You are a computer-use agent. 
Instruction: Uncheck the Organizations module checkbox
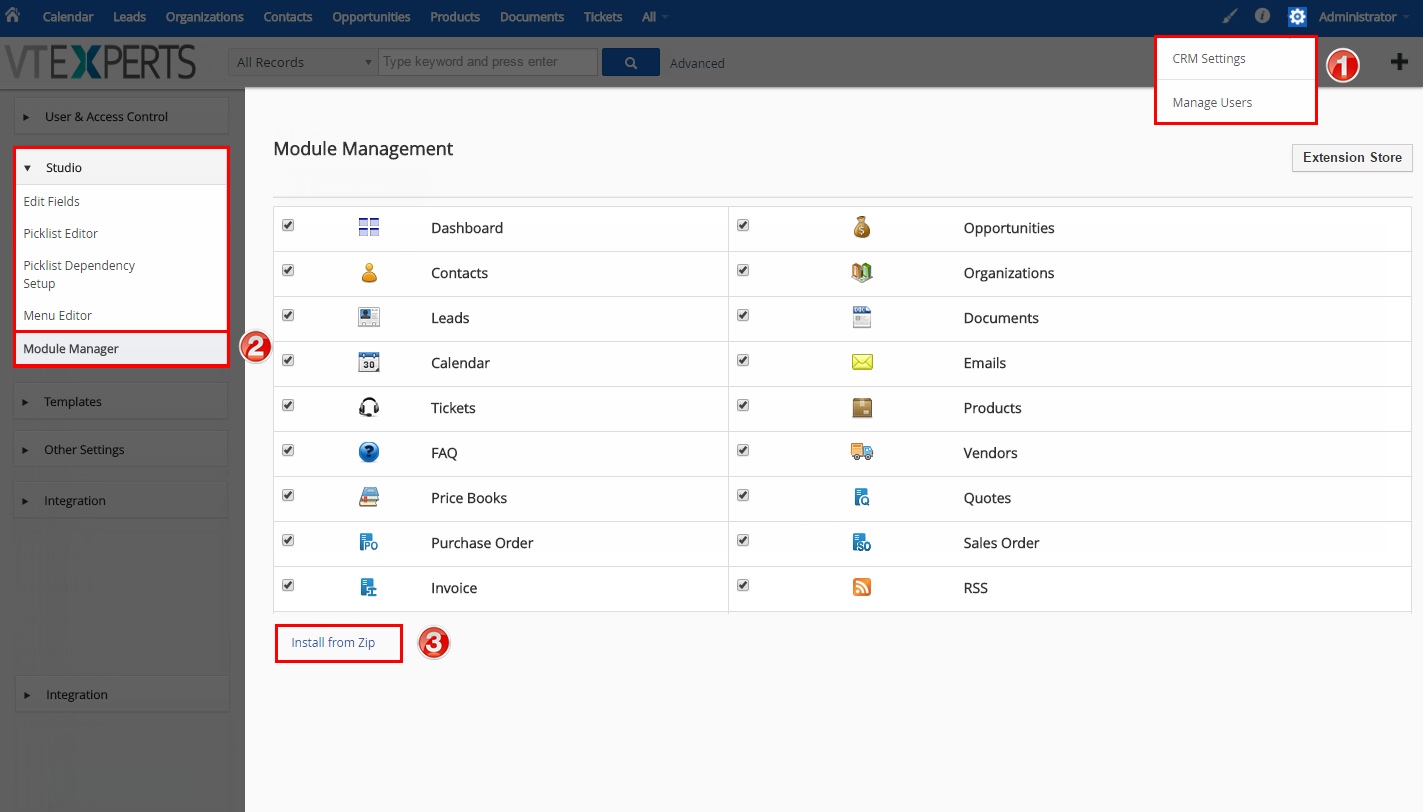click(x=743, y=270)
